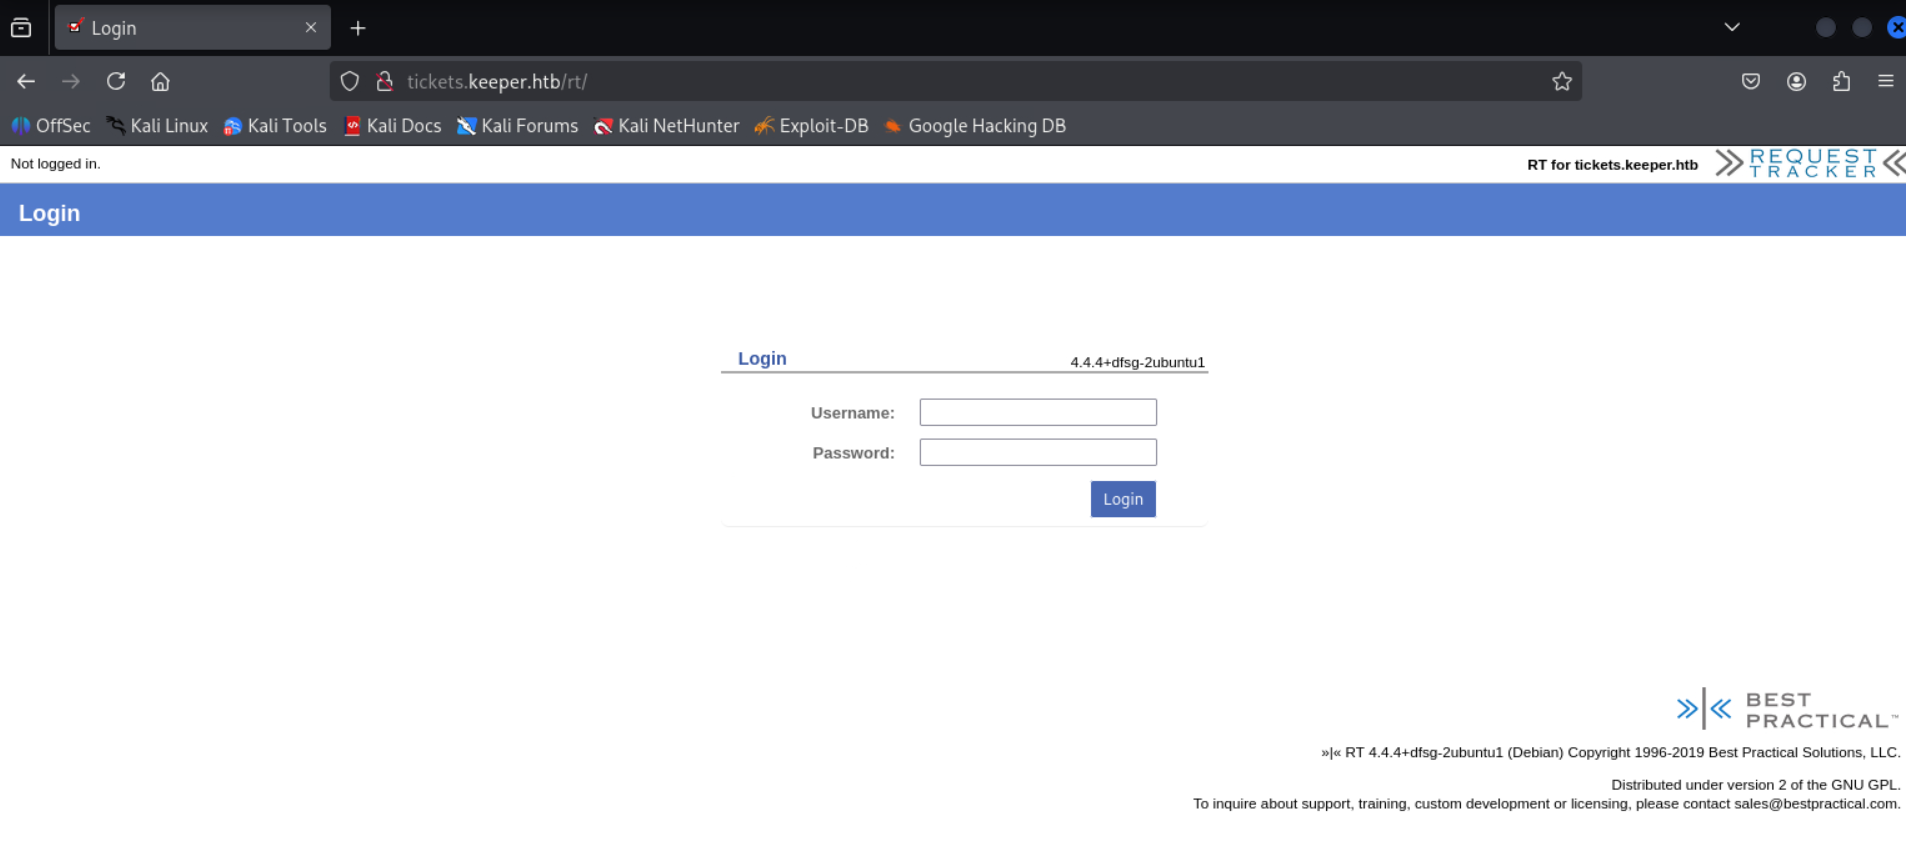The width and height of the screenshot is (1906, 846).
Task: Click the 'Username:' label
Action: [852, 413]
